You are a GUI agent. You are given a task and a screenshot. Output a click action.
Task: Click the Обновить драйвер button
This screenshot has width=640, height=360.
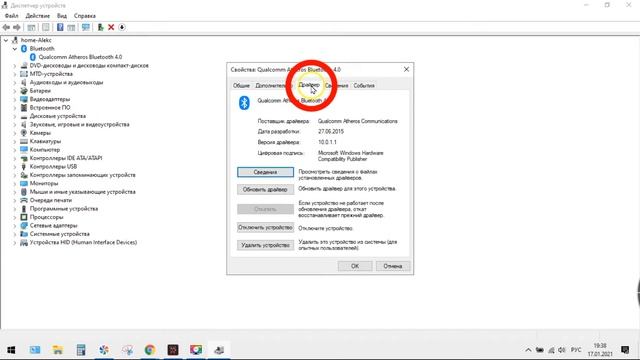(265, 189)
